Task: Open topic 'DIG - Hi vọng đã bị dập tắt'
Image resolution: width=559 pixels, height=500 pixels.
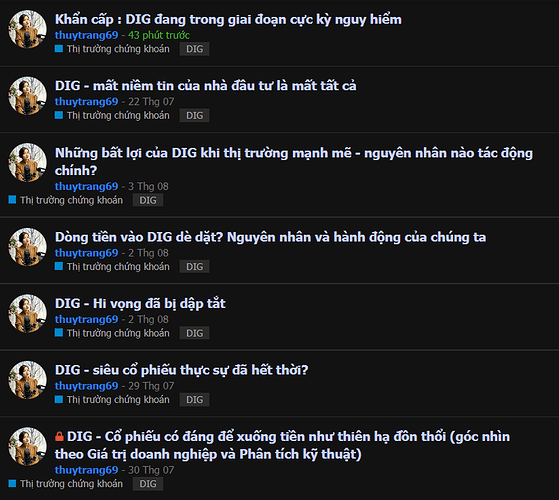Action: 140,303
